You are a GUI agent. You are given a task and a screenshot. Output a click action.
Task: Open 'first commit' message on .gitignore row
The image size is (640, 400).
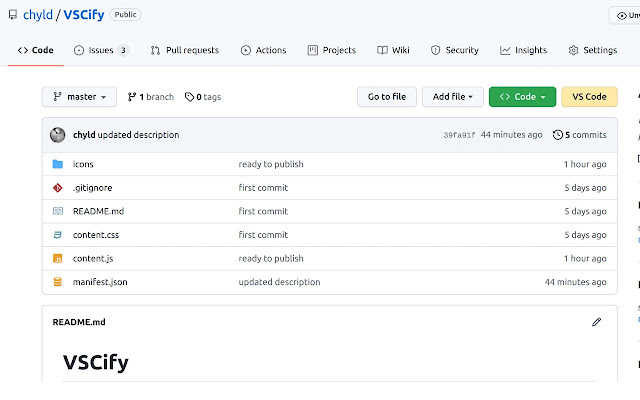tap(263, 188)
